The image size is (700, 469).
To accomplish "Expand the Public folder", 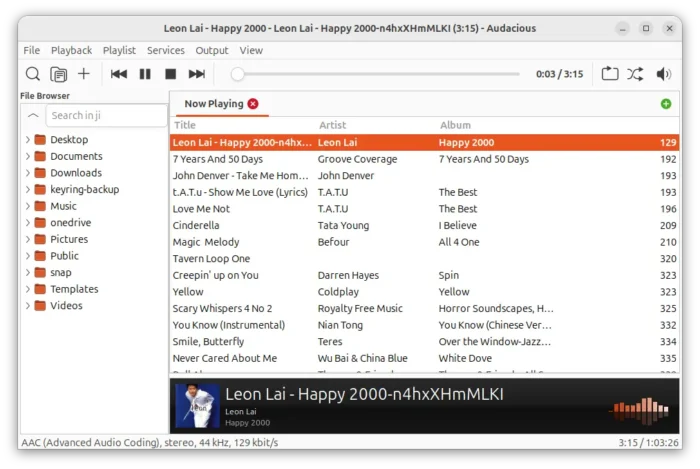I will click(28, 256).
